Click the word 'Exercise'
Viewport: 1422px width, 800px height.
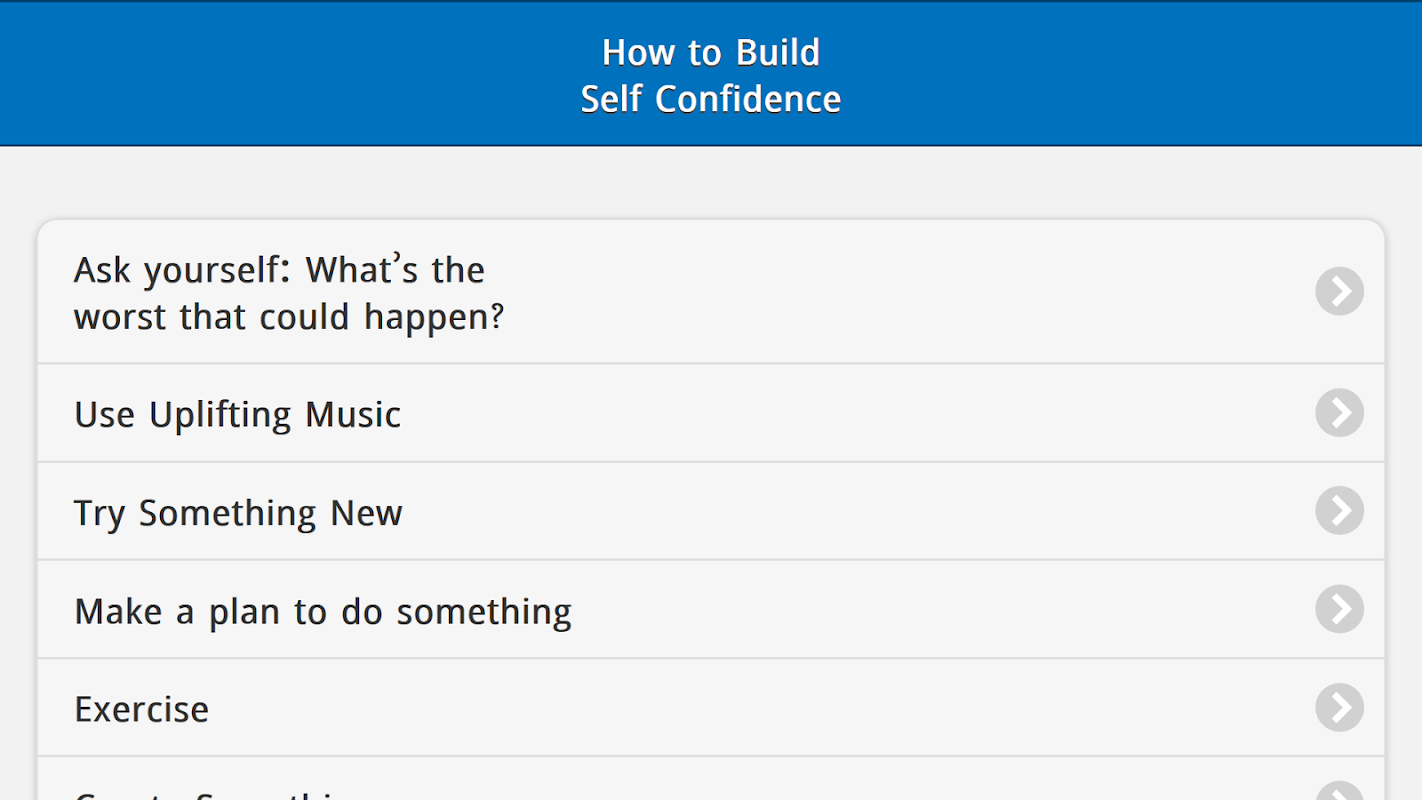click(x=142, y=709)
